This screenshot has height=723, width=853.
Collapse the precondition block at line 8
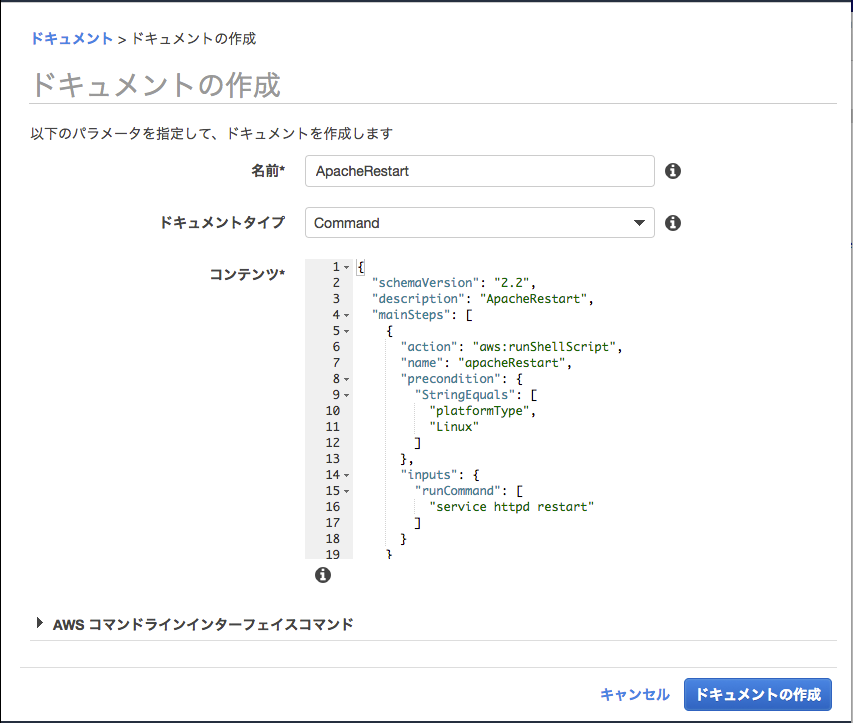coord(346,379)
